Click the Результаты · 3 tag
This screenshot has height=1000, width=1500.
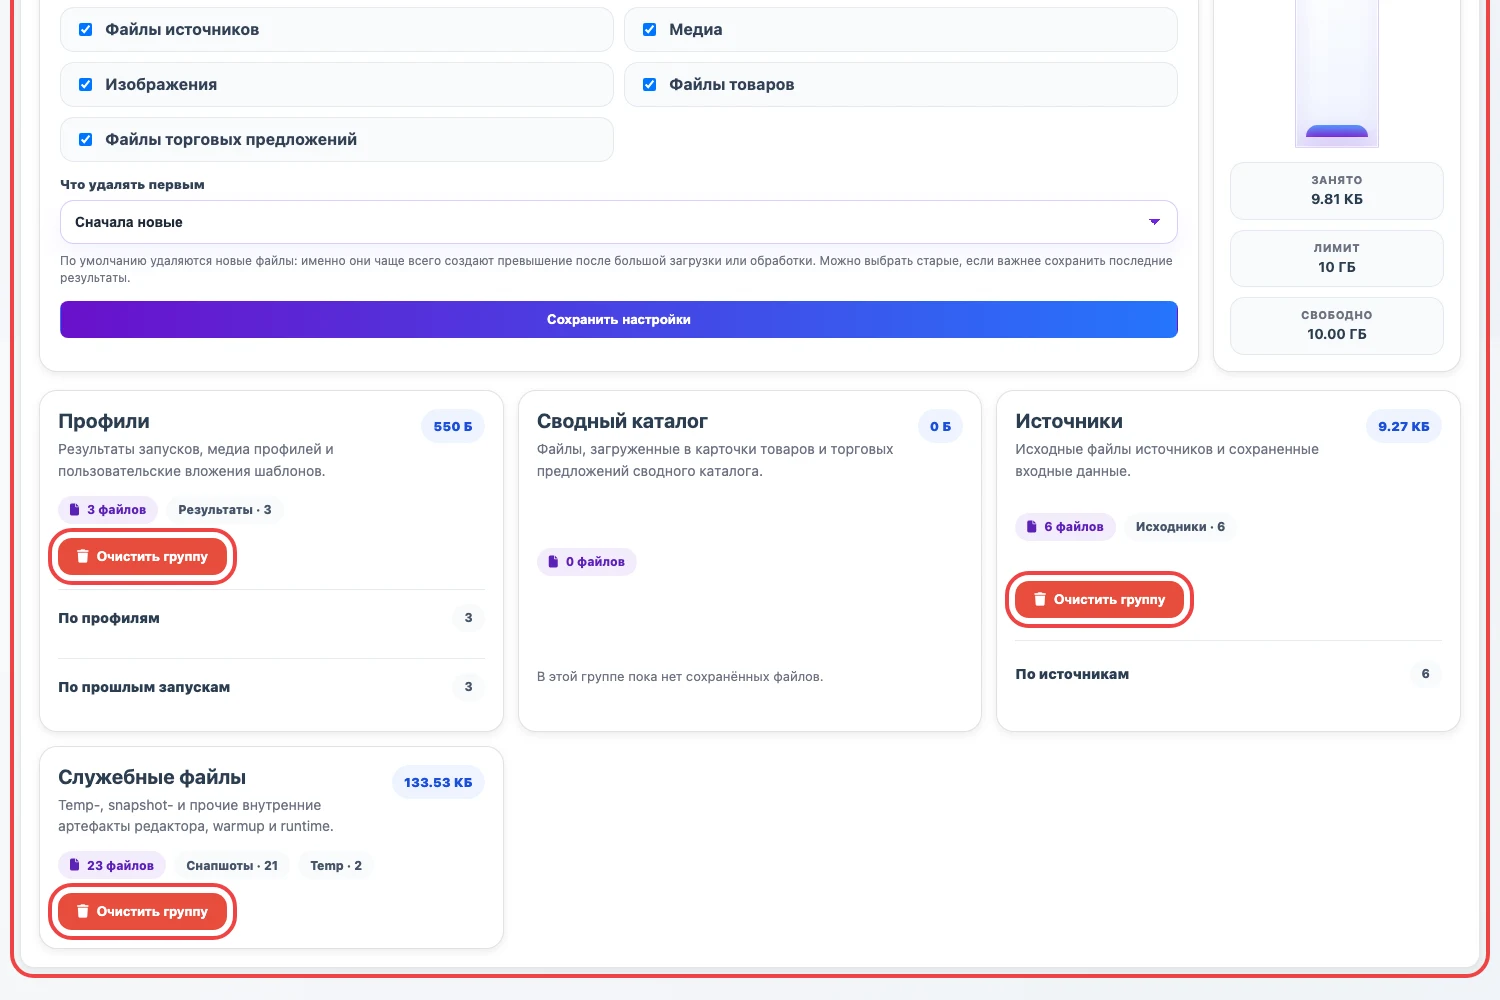(225, 510)
